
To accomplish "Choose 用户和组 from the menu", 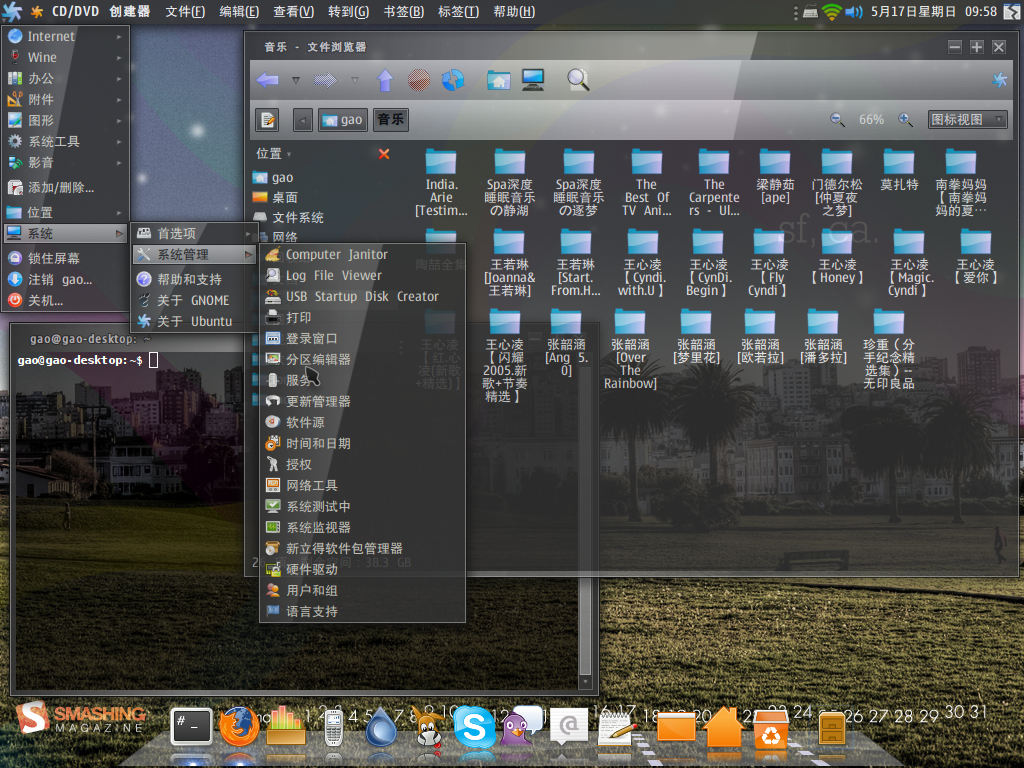I will point(362,590).
